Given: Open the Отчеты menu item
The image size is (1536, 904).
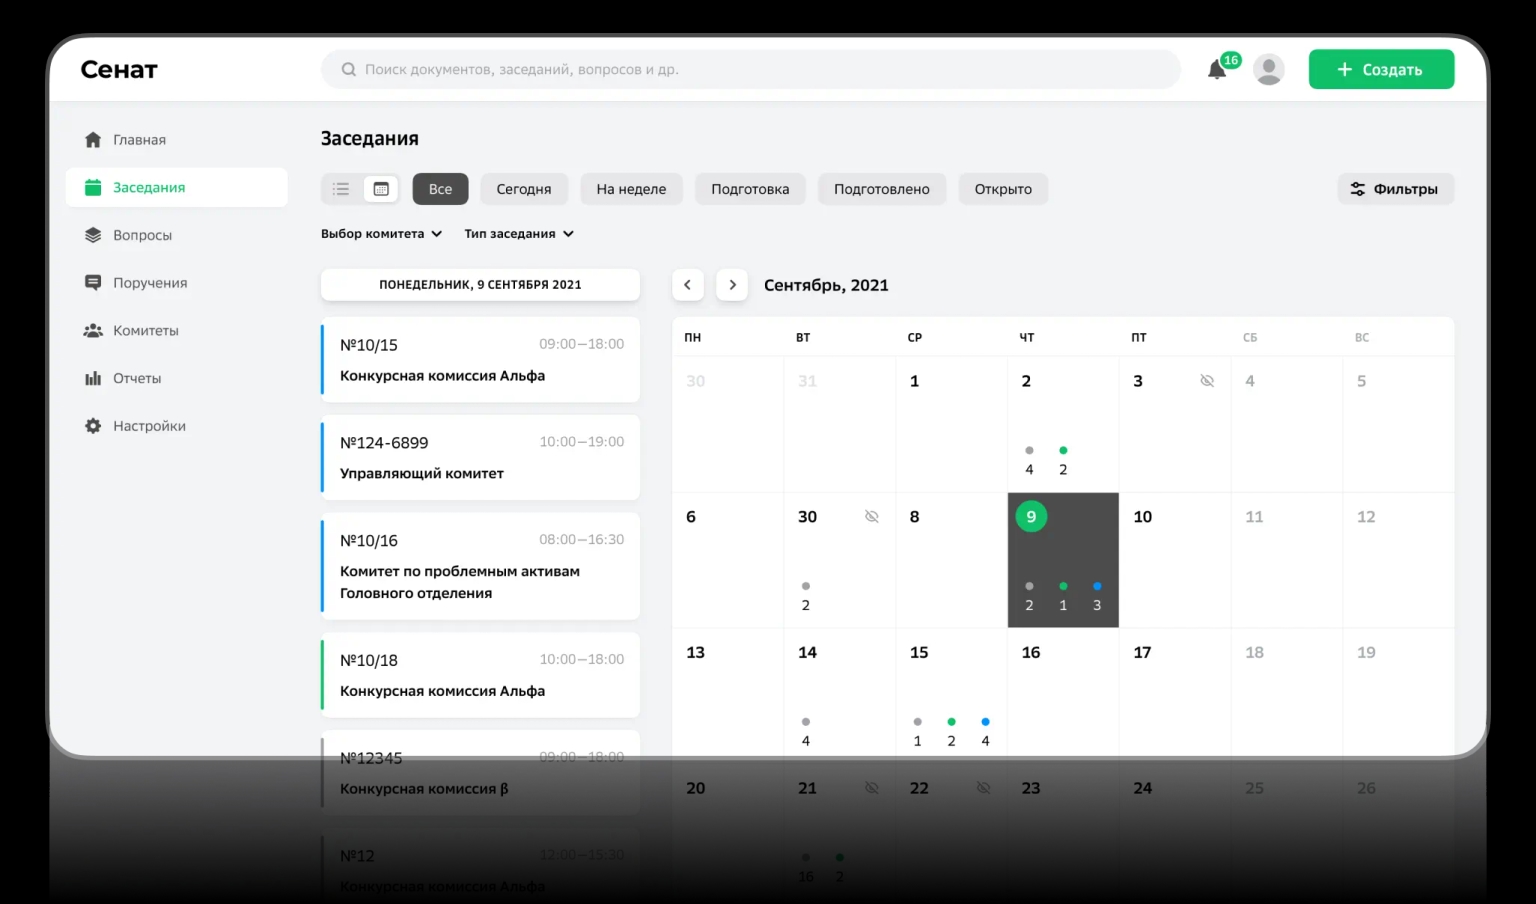Looking at the screenshot, I should pos(177,378).
